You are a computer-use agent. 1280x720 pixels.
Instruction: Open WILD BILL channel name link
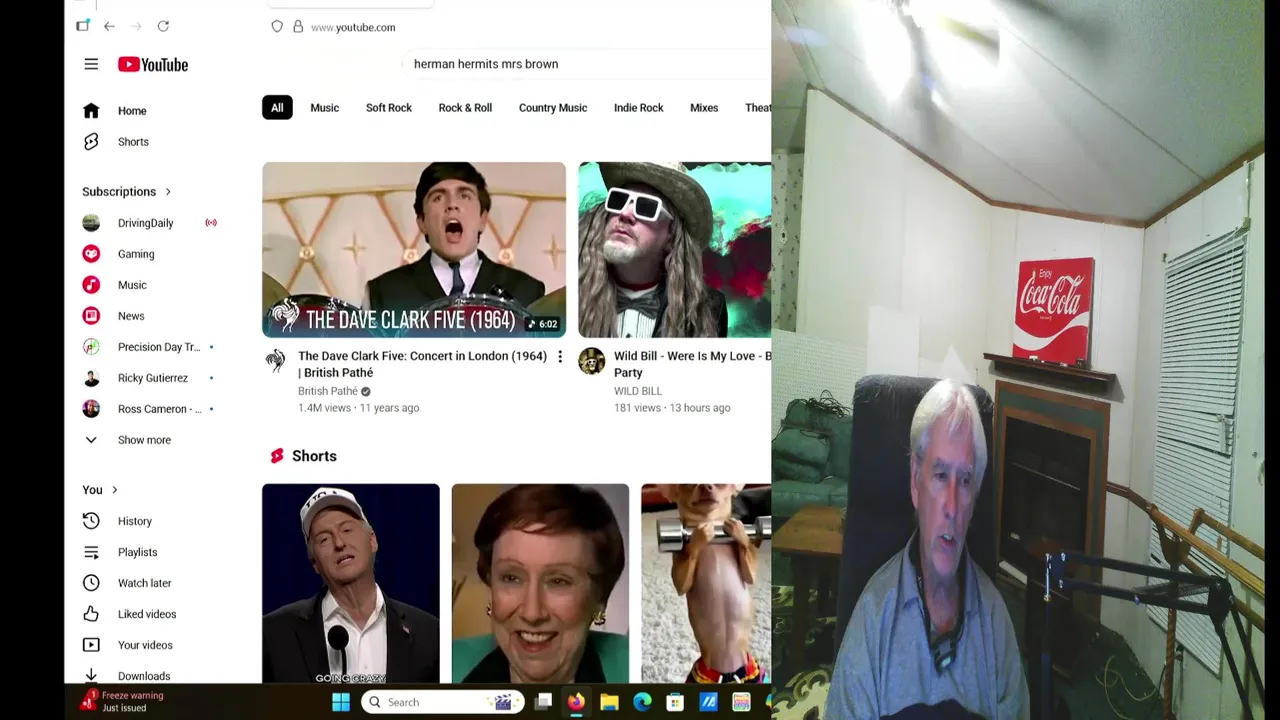[x=638, y=391]
